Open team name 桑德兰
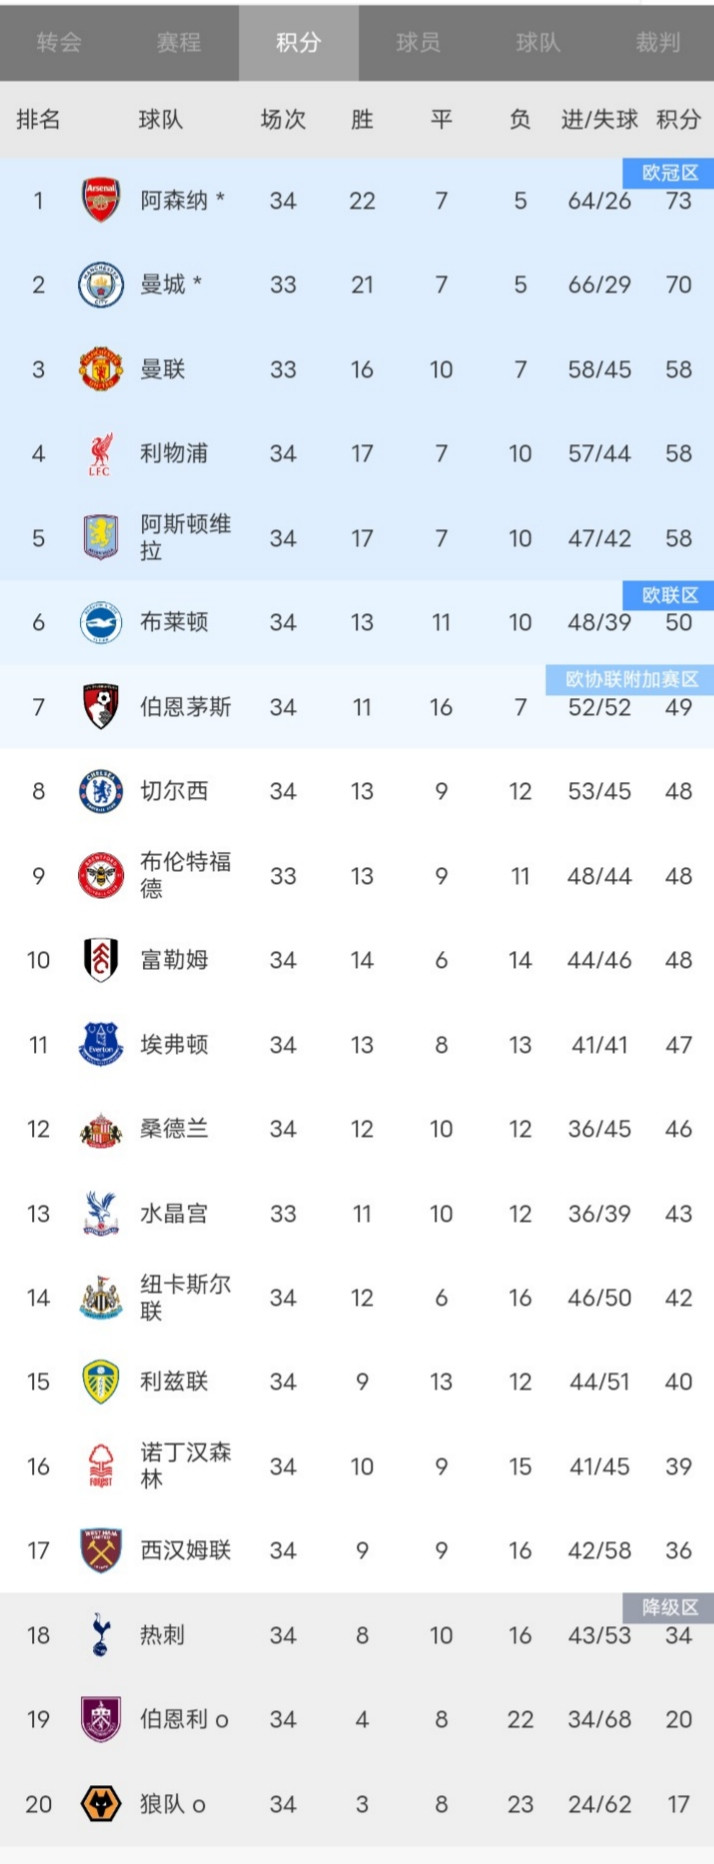Viewport: 714px width, 1864px height. click(174, 1129)
